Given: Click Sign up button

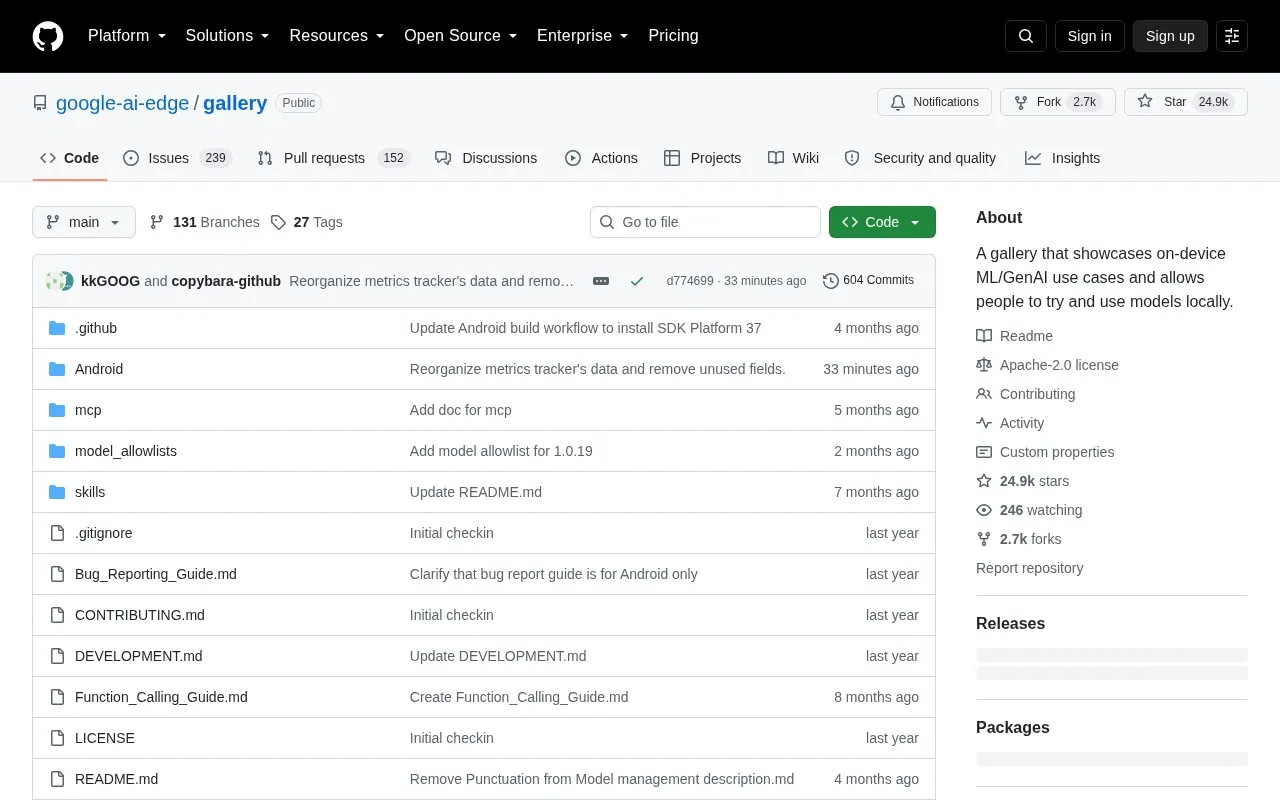Looking at the screenshot, I should (1170, 36).
